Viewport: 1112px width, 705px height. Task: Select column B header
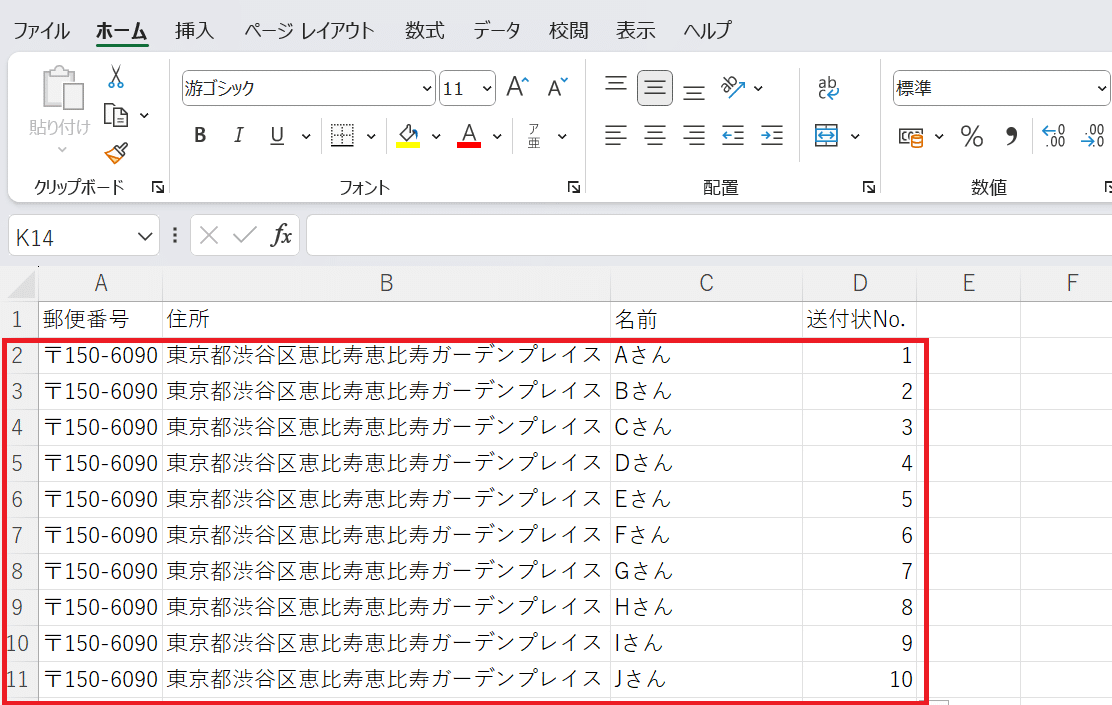(387, 284)
